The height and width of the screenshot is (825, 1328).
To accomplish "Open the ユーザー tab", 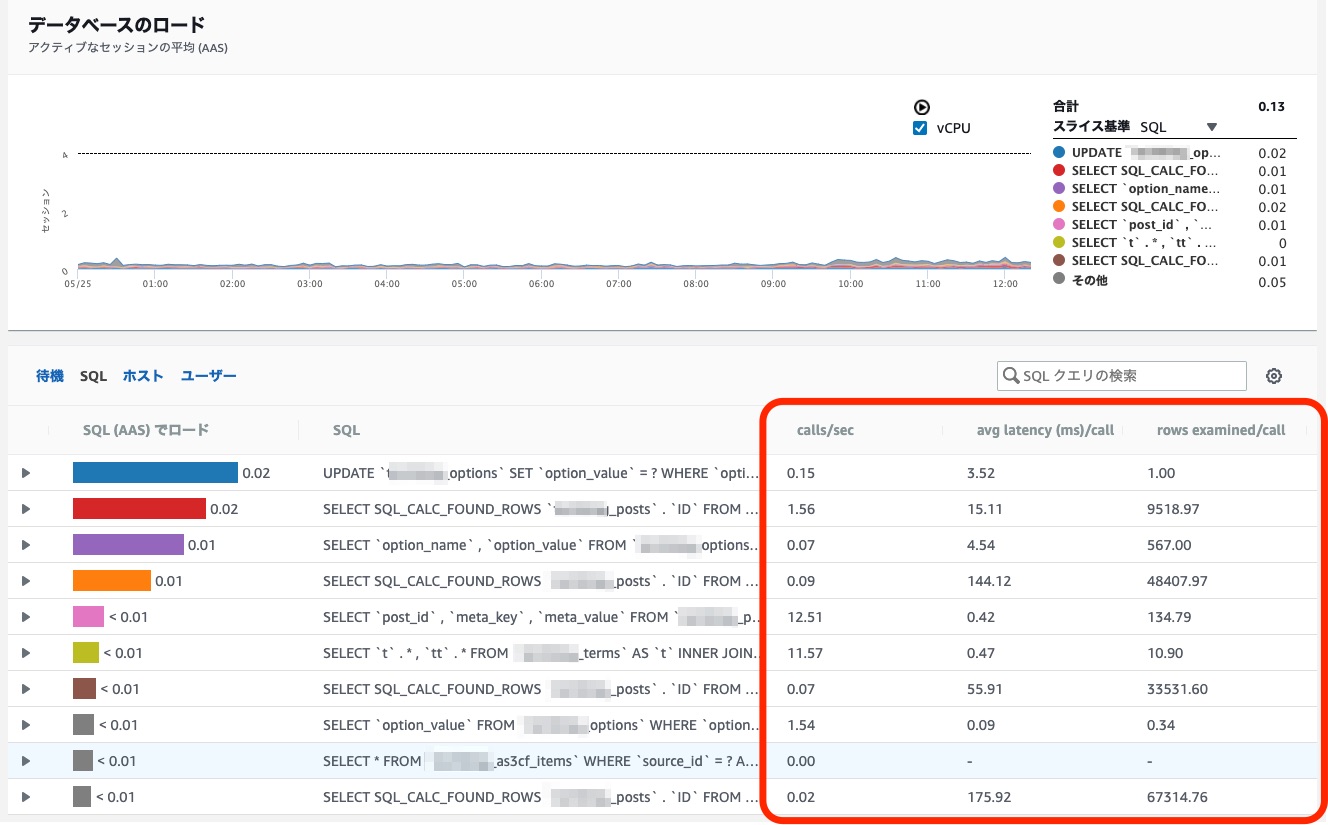I will tap(209, 376).
